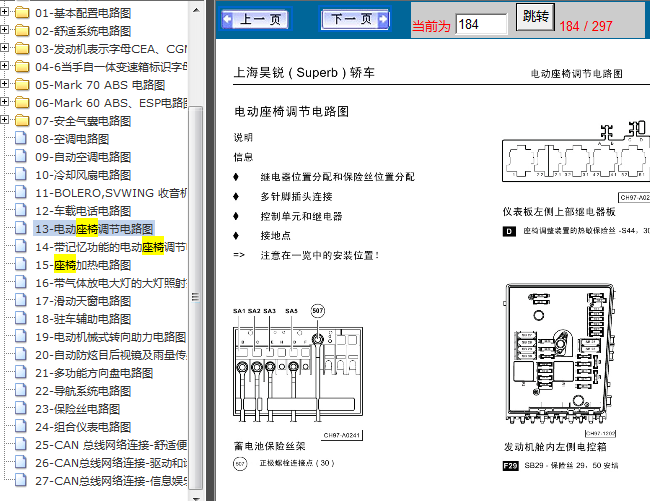Screen dimensions: 650x501
Task: Open 18-驻车辅助电路图 document
Action: click(83, 319)
